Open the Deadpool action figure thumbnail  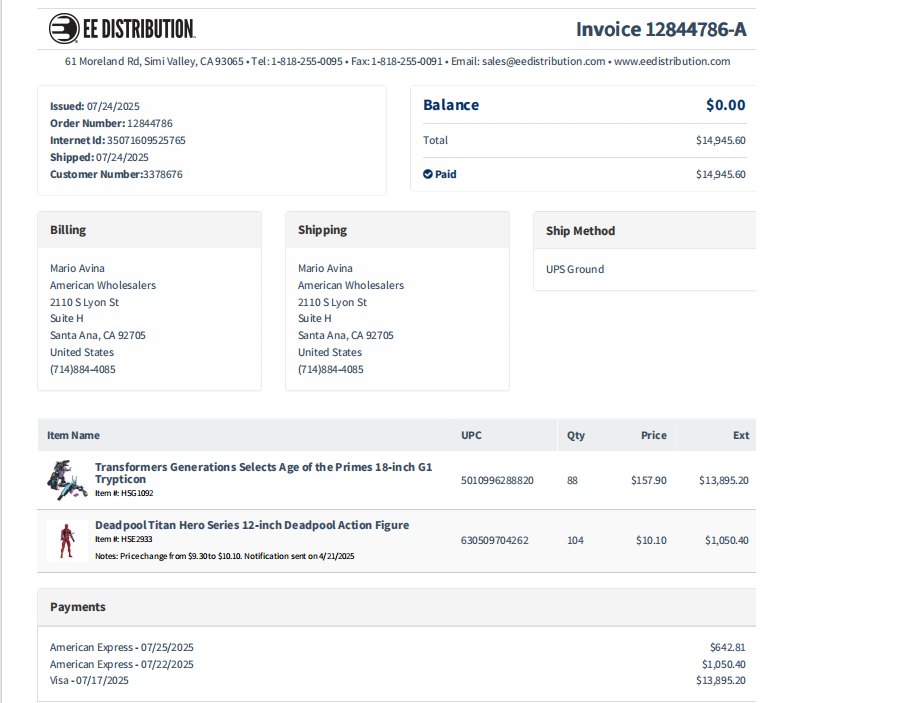pyautogui.click(x=67, y=540)
